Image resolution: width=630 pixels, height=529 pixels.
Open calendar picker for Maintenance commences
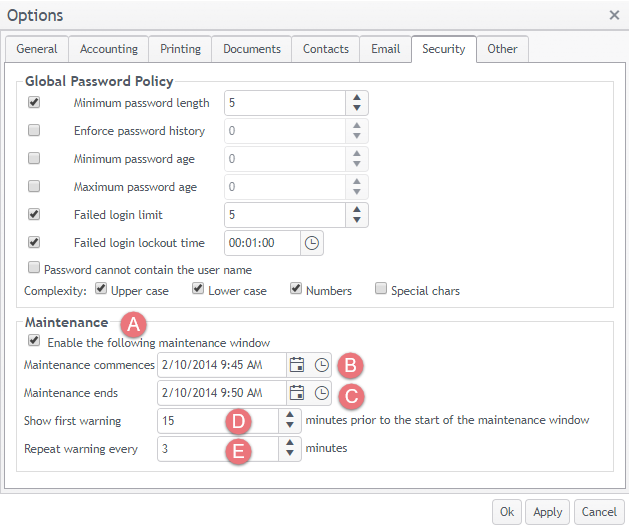click(x=296, y=365)
